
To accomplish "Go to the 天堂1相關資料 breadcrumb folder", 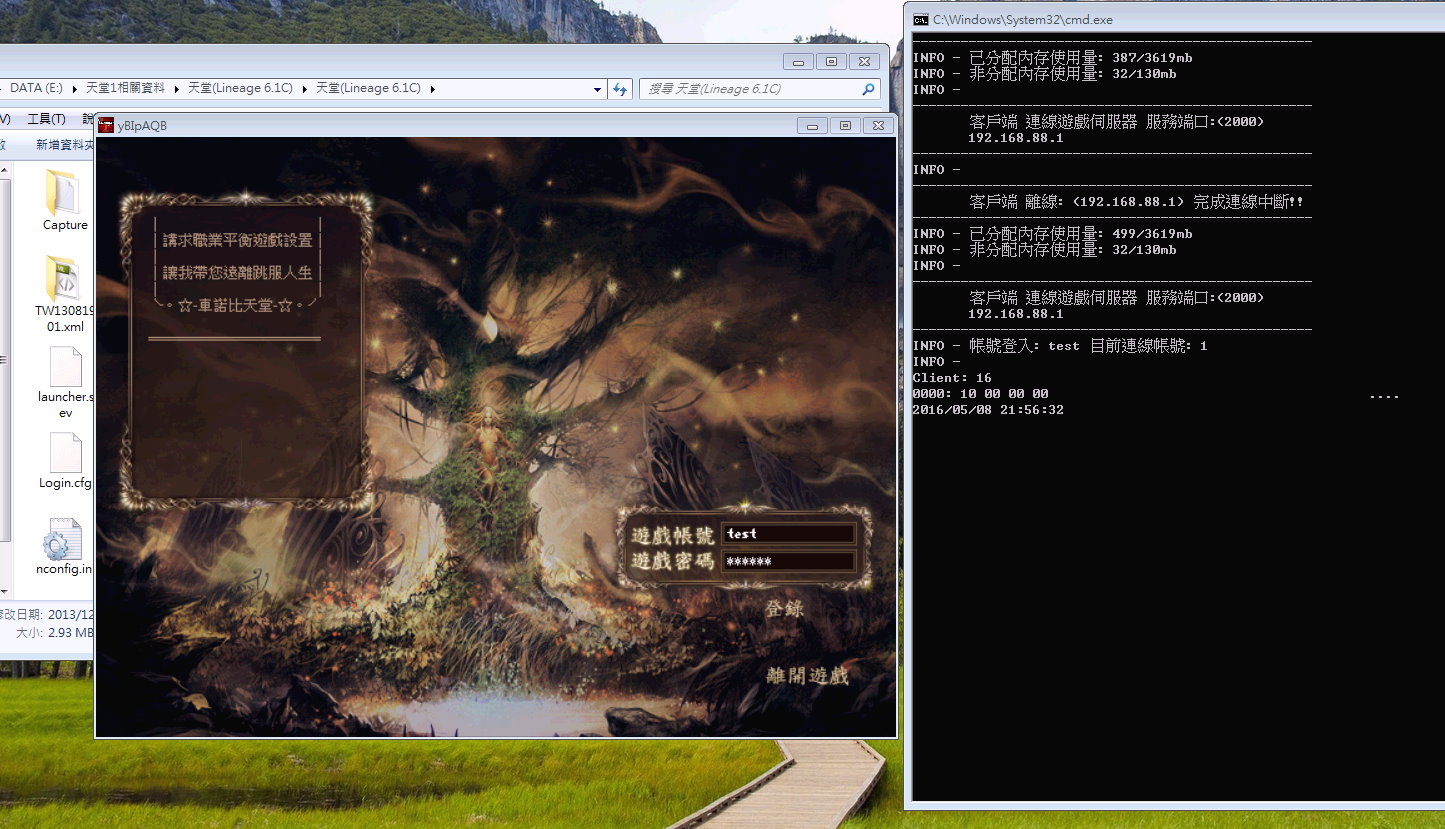I will coord(126,88).
